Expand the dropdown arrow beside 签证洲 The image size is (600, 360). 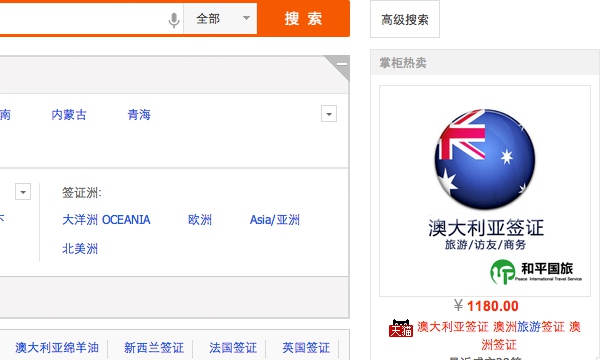23,192
